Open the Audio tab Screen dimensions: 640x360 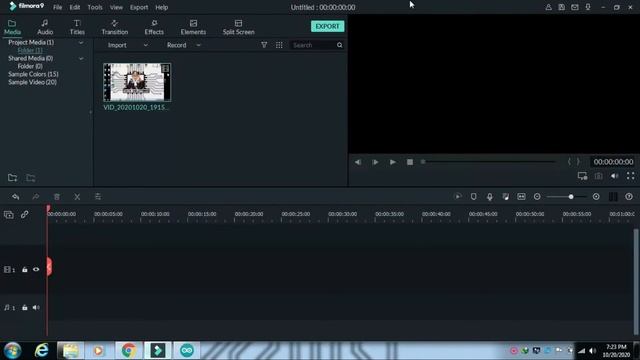pyautogui.click(x=45, y=27)
